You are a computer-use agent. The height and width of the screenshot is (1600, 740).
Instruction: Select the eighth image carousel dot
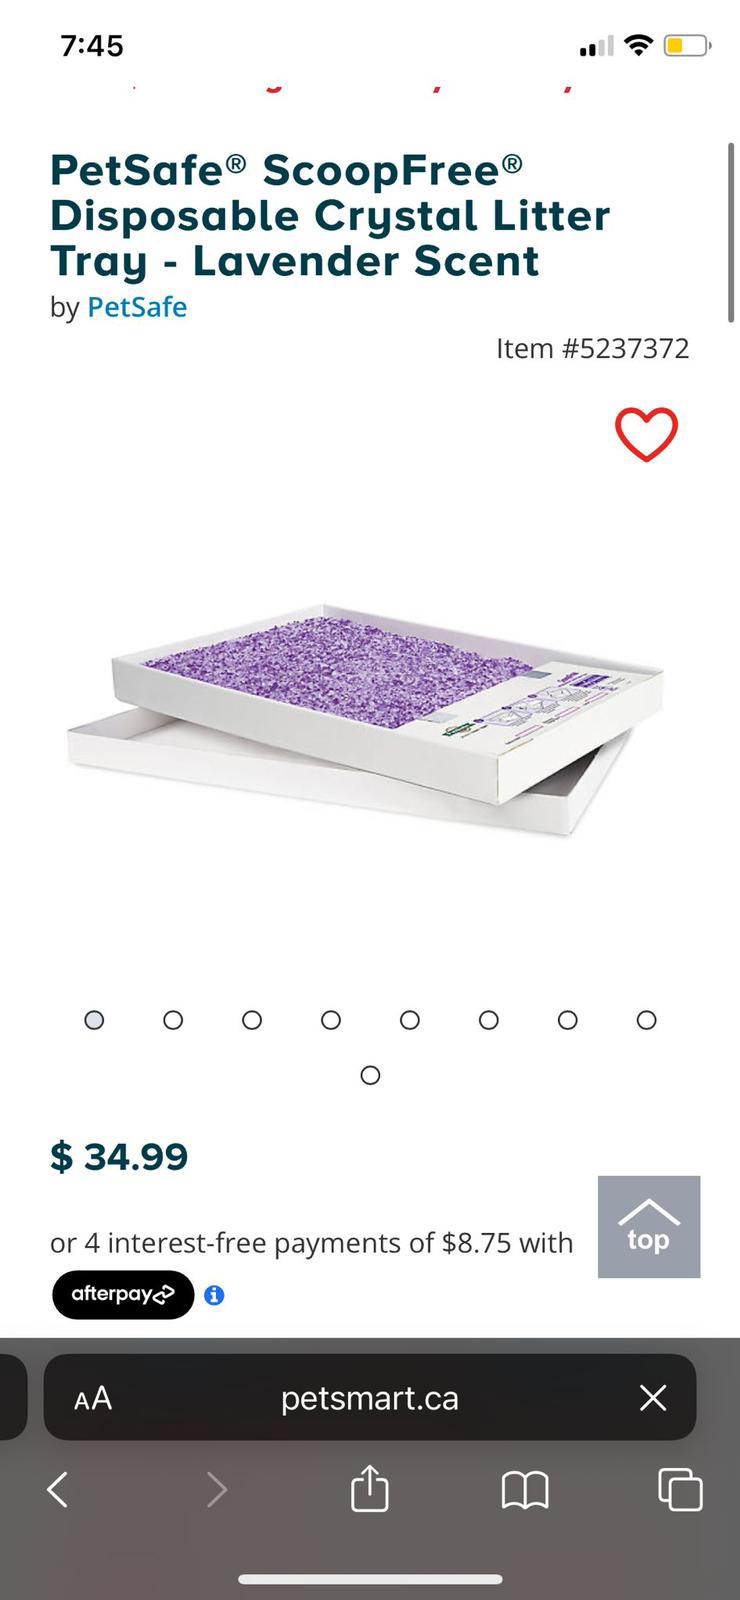pos(647,1020)
